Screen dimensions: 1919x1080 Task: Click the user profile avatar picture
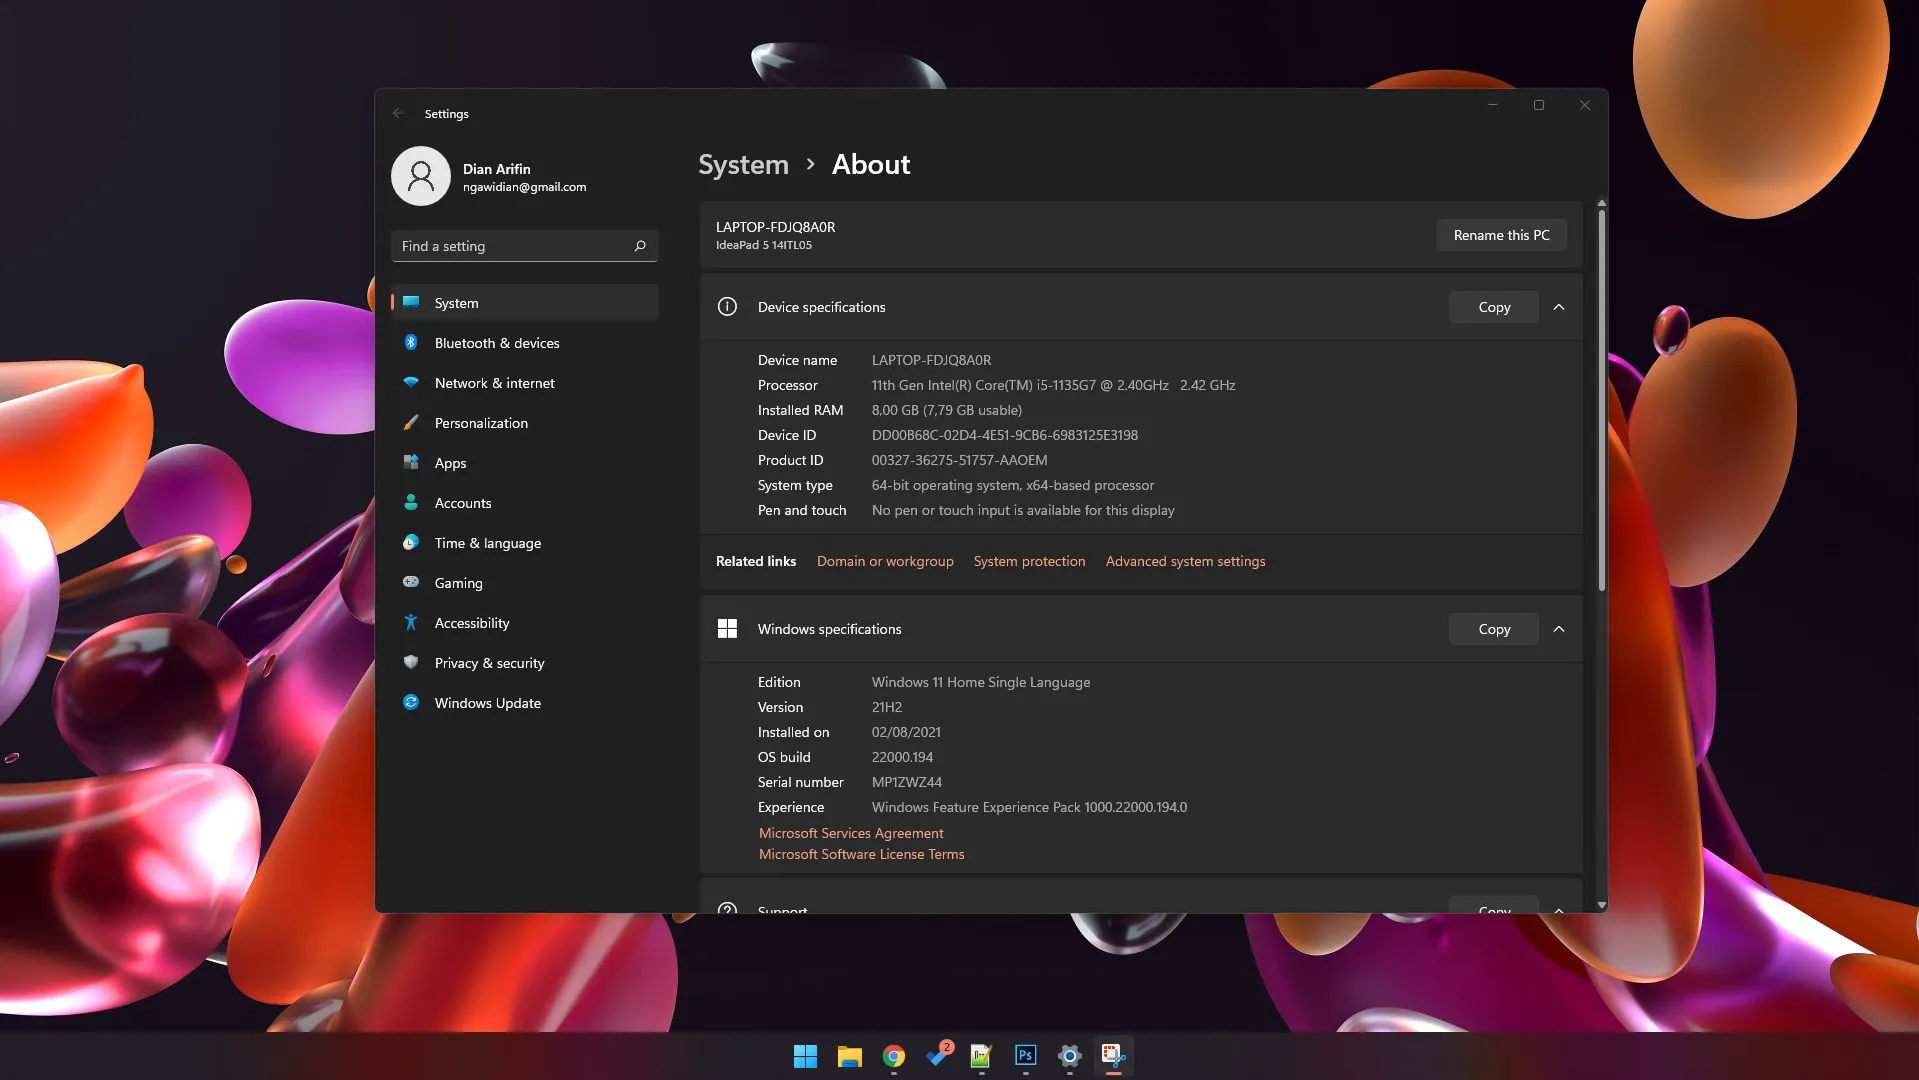click(421, 177)
